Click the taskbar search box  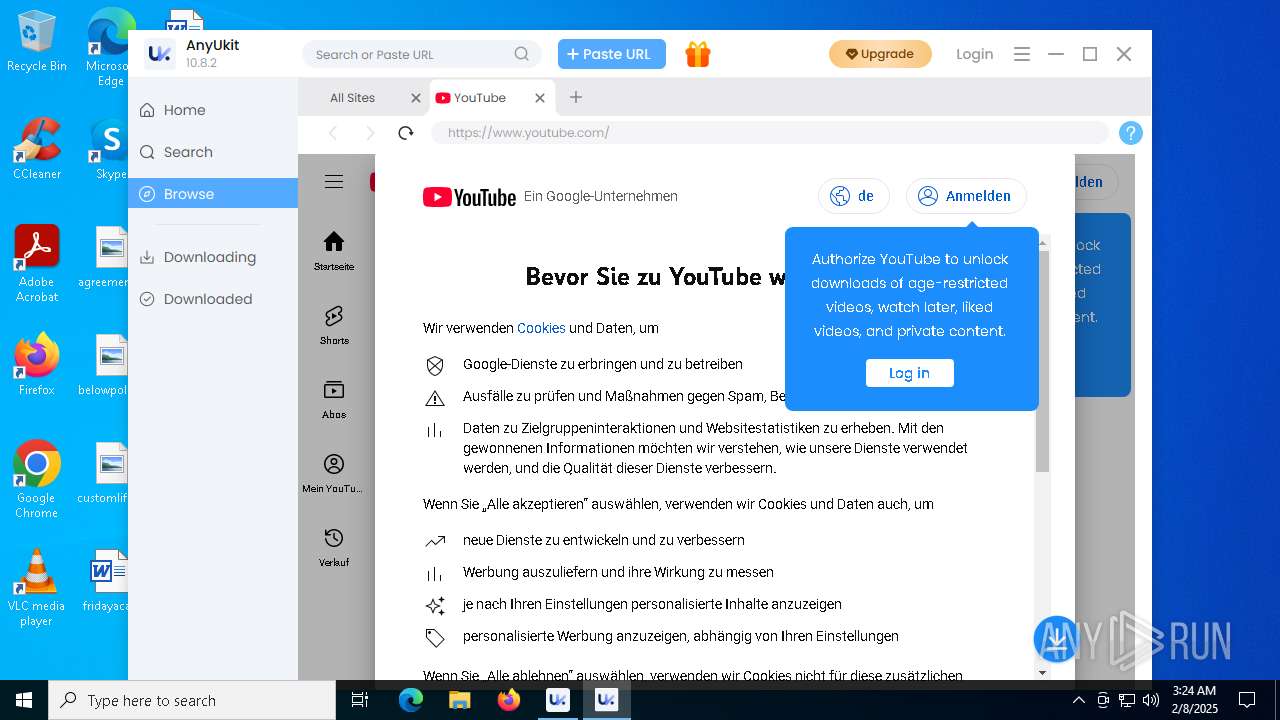tap(192, 700)
